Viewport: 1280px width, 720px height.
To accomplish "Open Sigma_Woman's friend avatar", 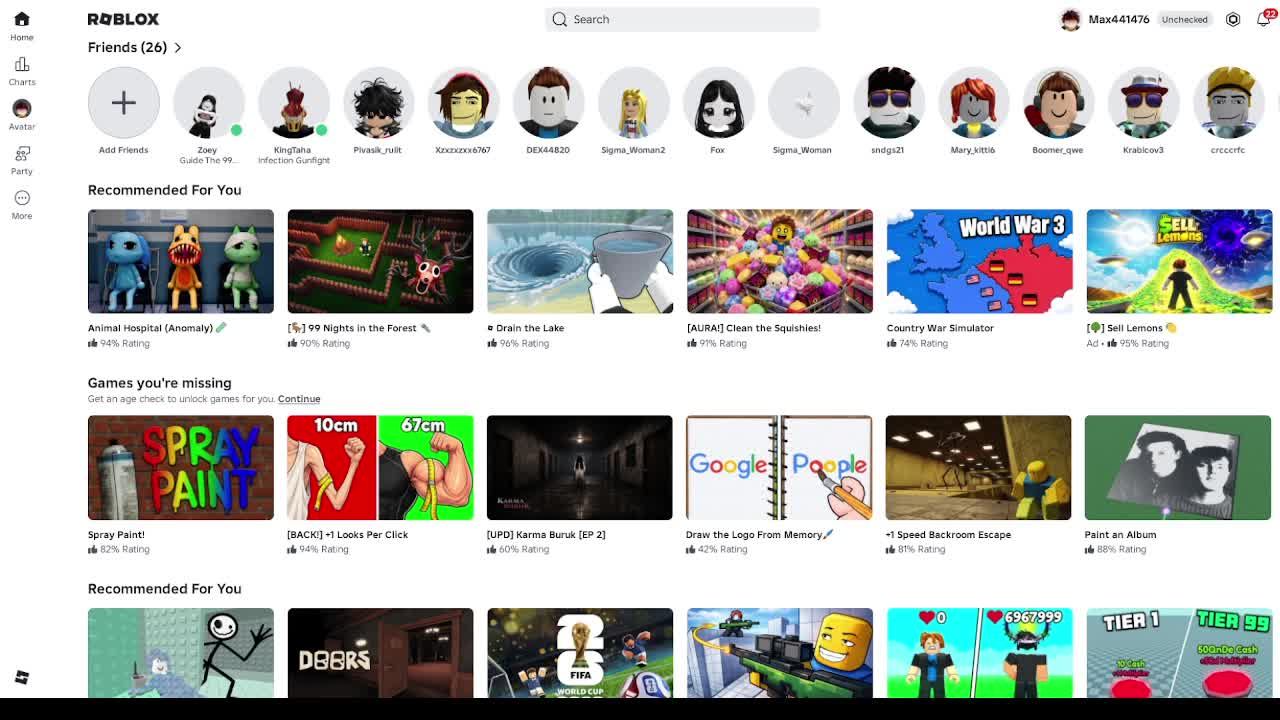I will click(x=803, y=103).
